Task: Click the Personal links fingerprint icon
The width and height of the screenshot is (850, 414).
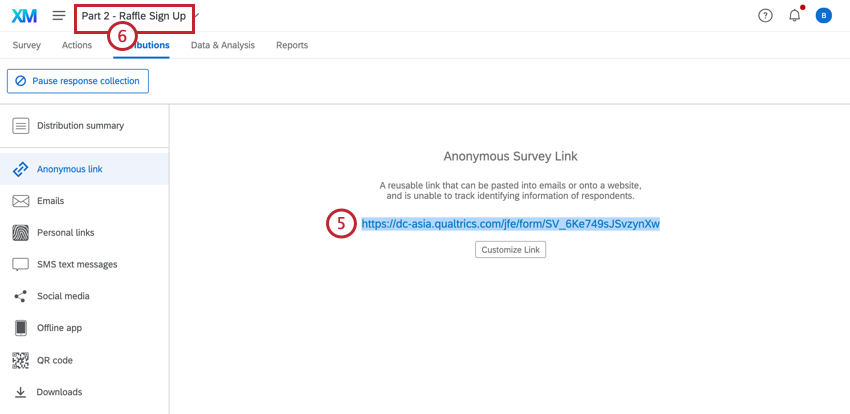Action: pos(20,233)
